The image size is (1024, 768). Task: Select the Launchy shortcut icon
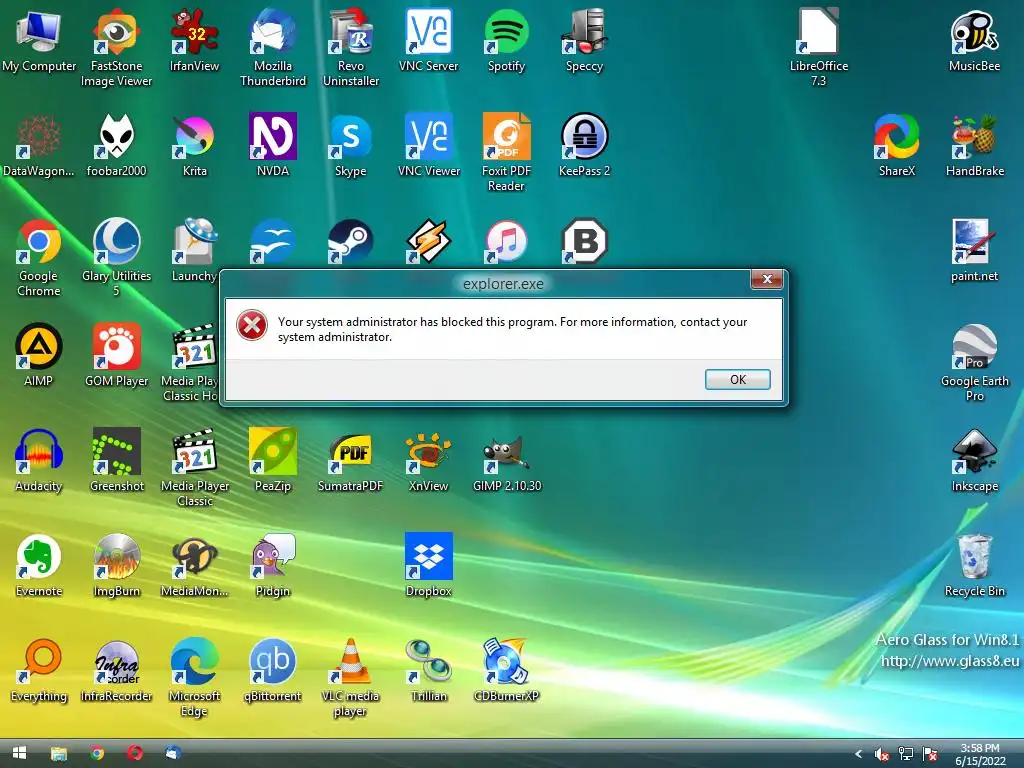(x=195, y=251)
